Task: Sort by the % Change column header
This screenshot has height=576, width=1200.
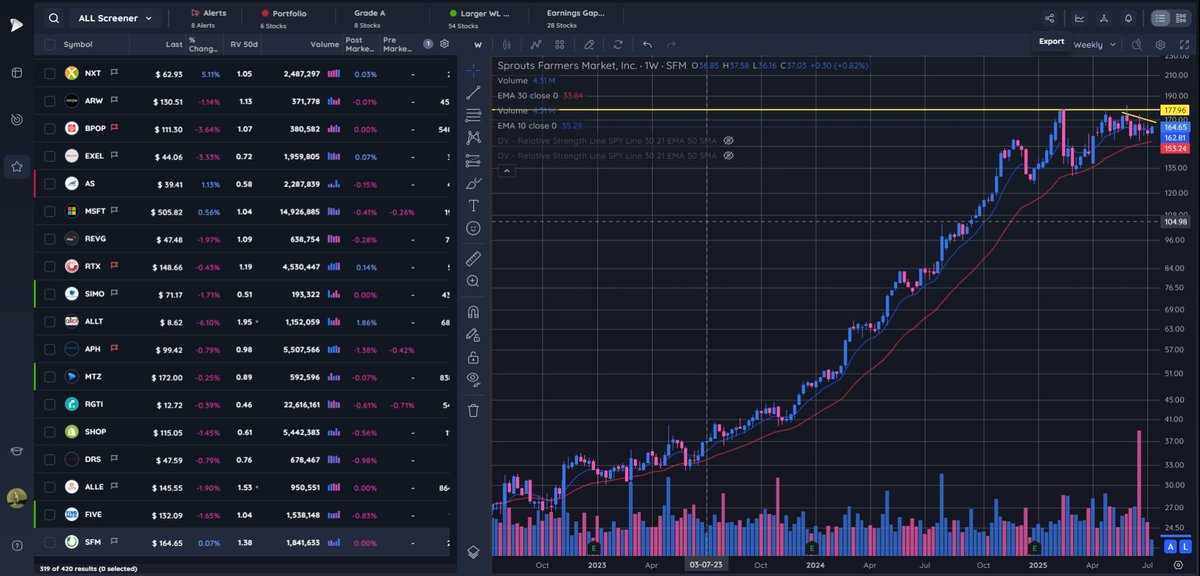Action: click(205, 44)
